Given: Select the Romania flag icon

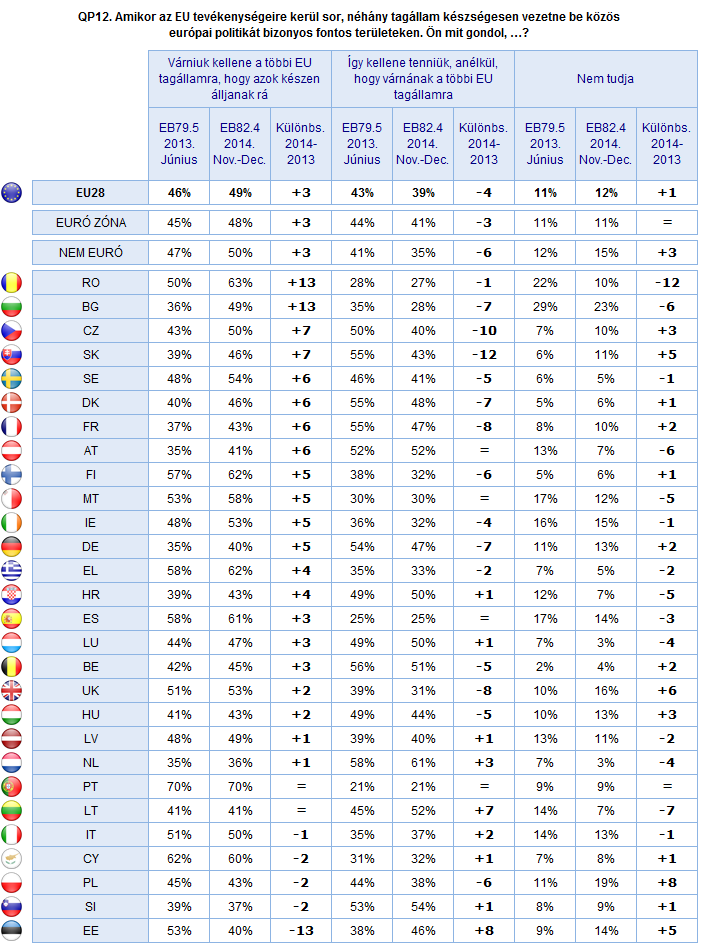Looking at the screenshot, I should (12, 283).
